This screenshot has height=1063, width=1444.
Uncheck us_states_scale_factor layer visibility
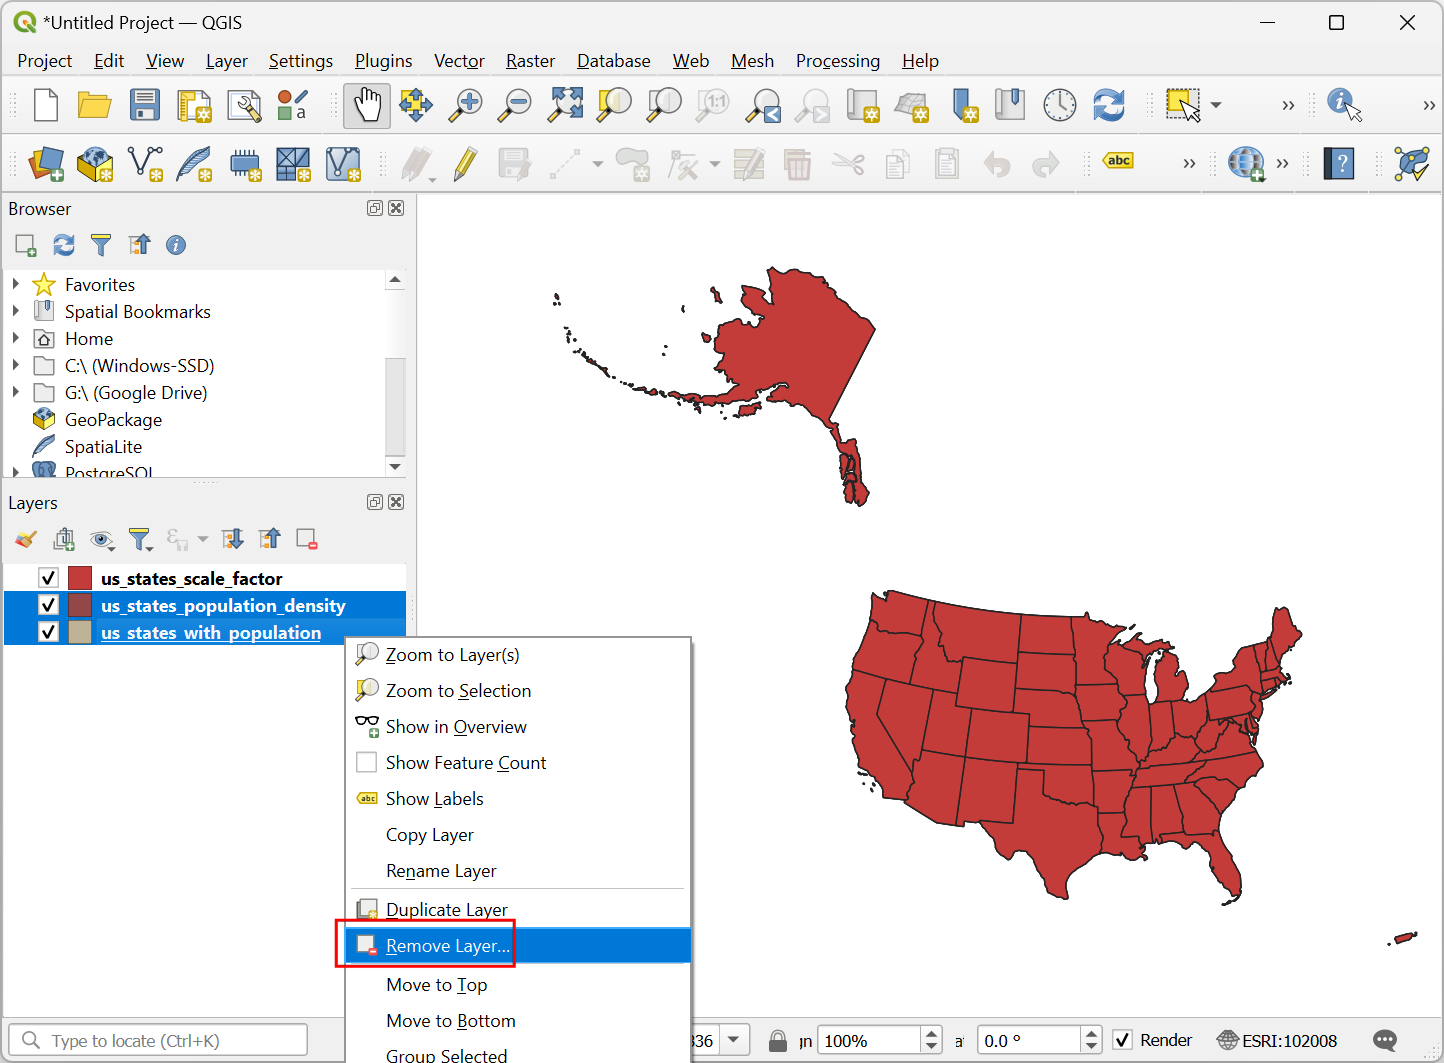[48, 578]
